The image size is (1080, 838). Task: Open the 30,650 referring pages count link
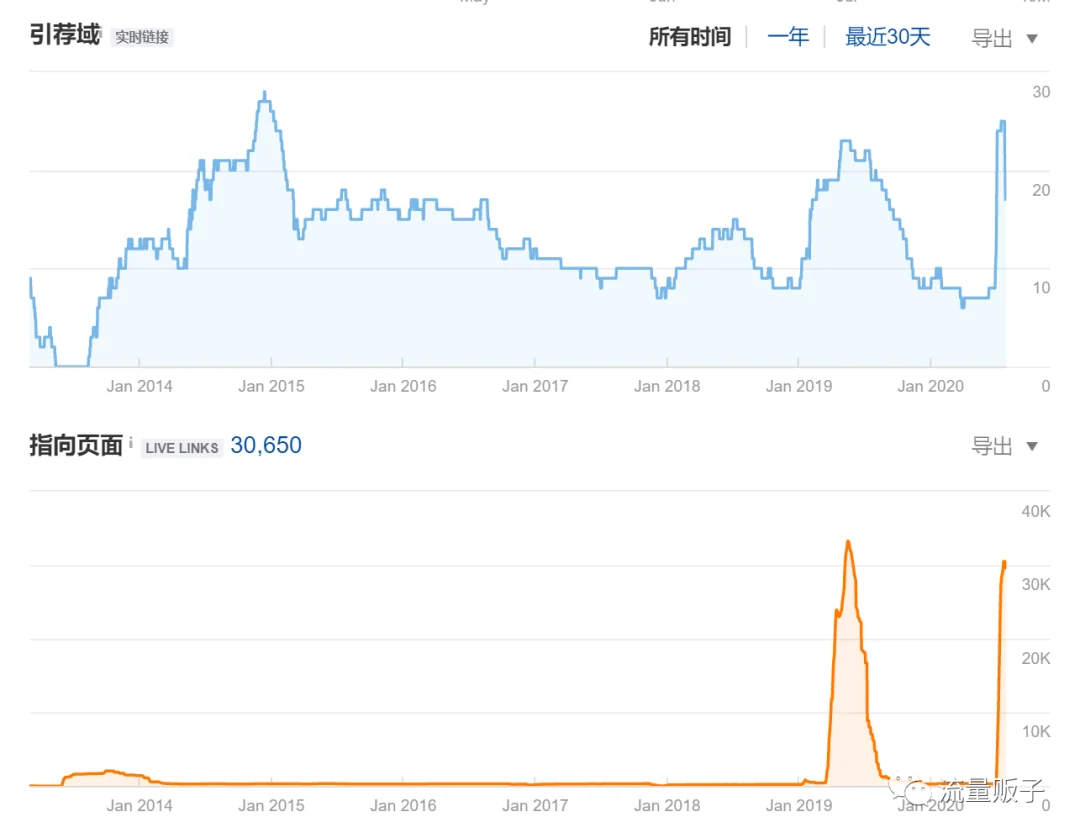(x=266, y=446)
